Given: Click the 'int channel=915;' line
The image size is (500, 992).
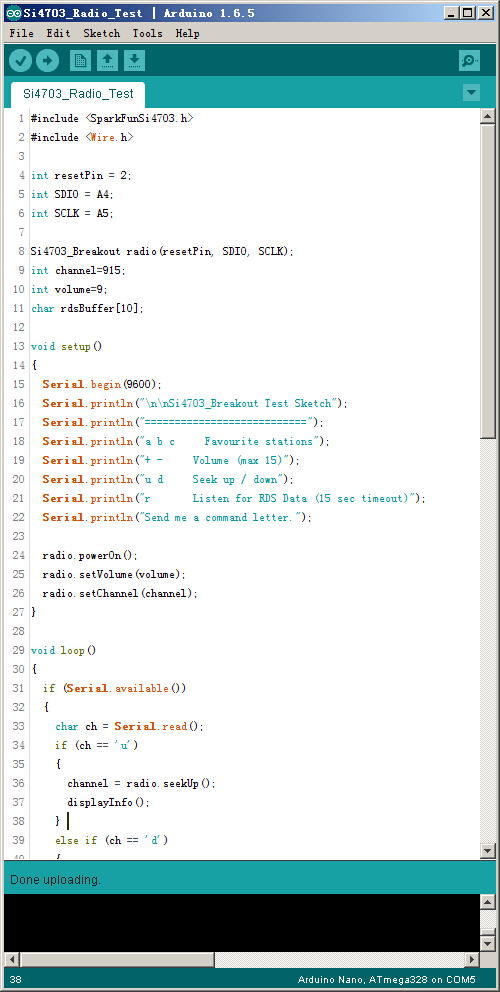Looking at the screenshot, I should point(78,270).
